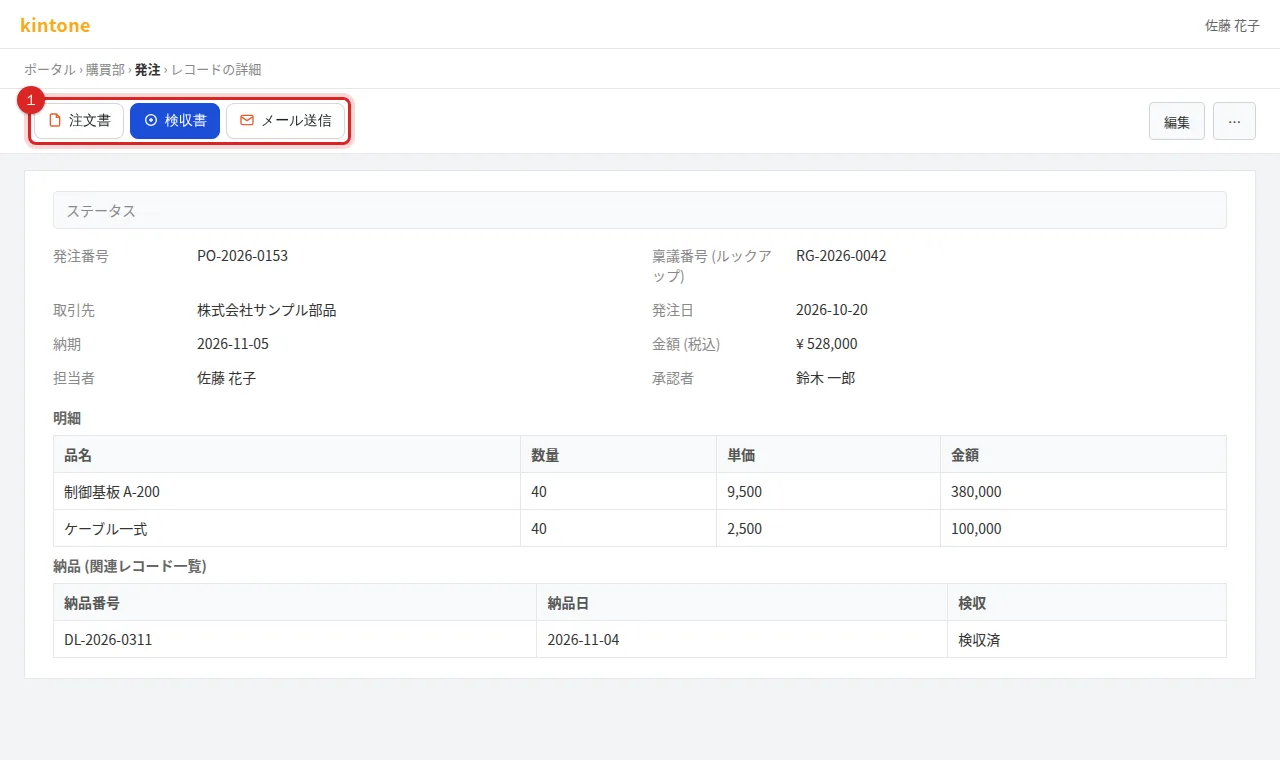Viewport: 1280px width, 760px height.
Task: Click the document icon on 注文書 button
Action: pyautogui.click(x=55, y=120)
